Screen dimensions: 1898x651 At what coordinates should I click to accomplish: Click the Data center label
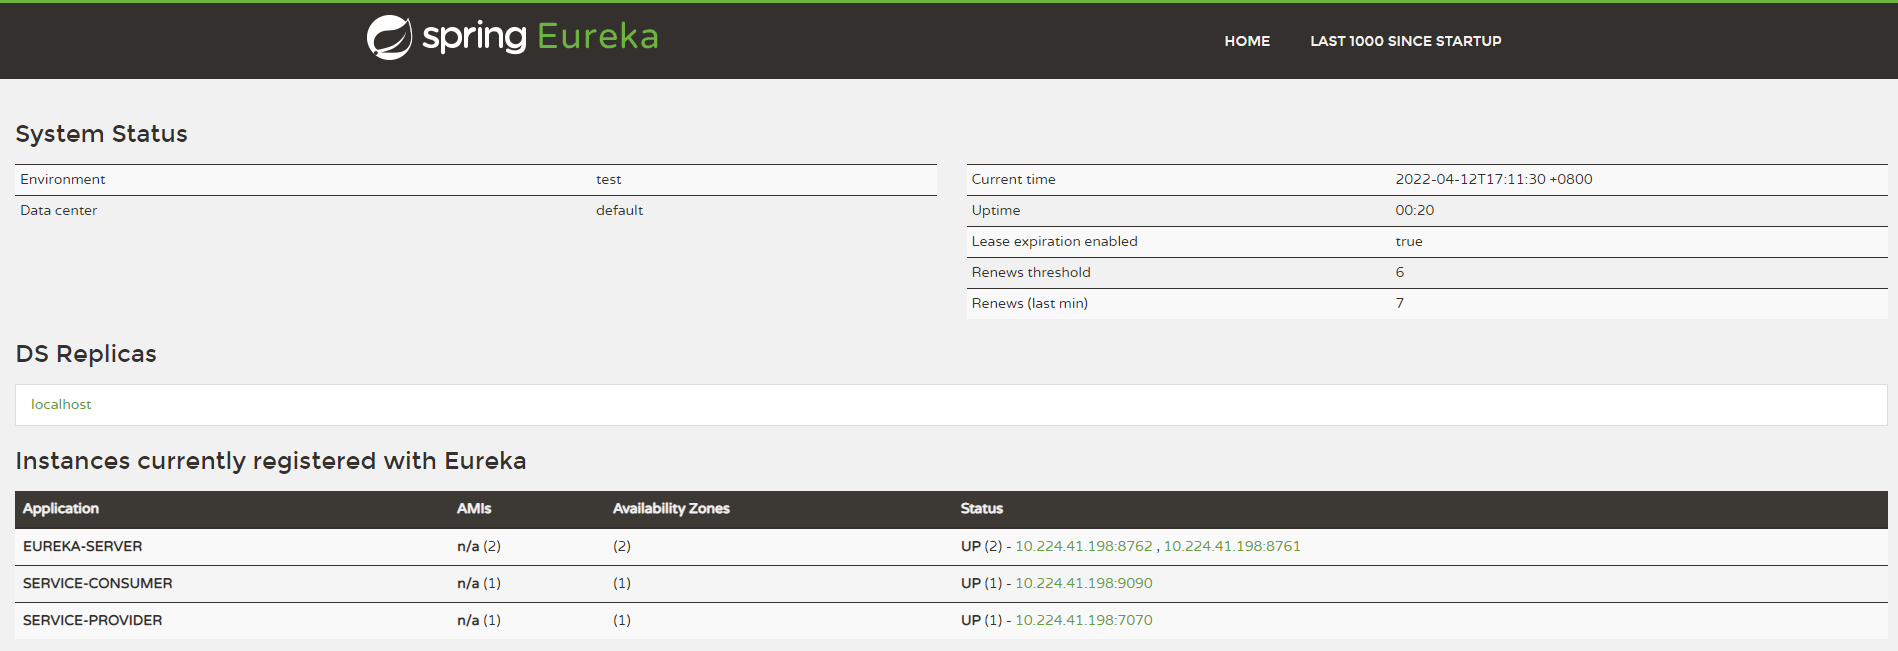point(59,210)
